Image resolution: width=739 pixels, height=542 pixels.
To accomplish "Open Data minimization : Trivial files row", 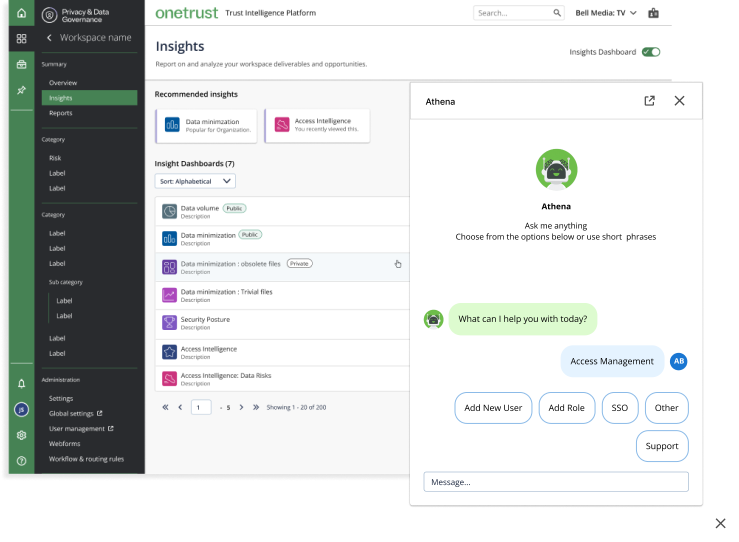I will pos(282,296).
